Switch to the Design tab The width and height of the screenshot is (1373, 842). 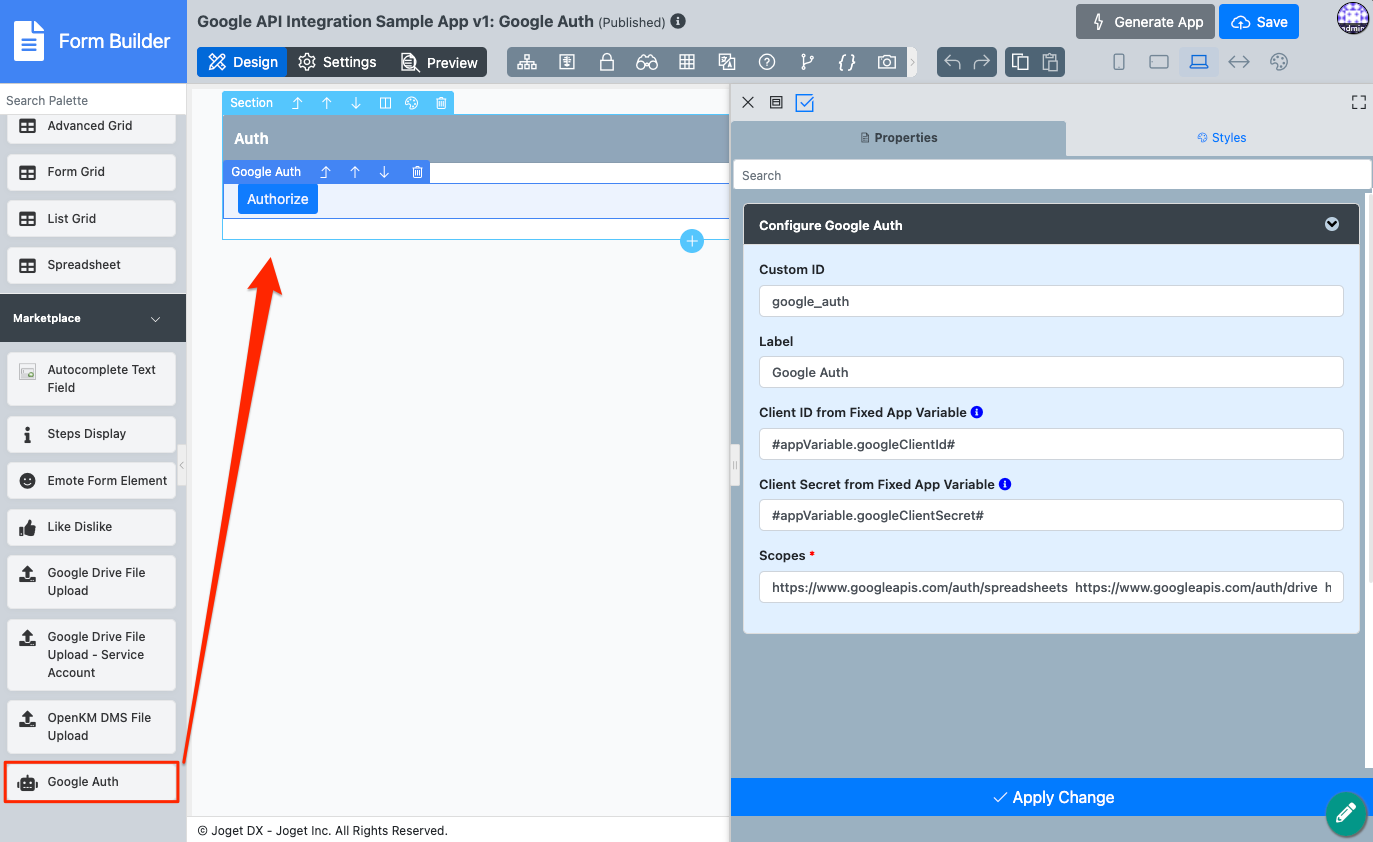242,62
